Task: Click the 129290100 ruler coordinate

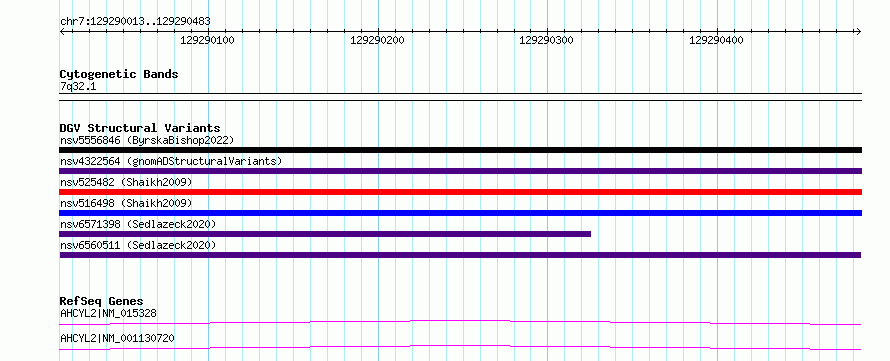Action: pyautogui.click(x=207, y=40)
